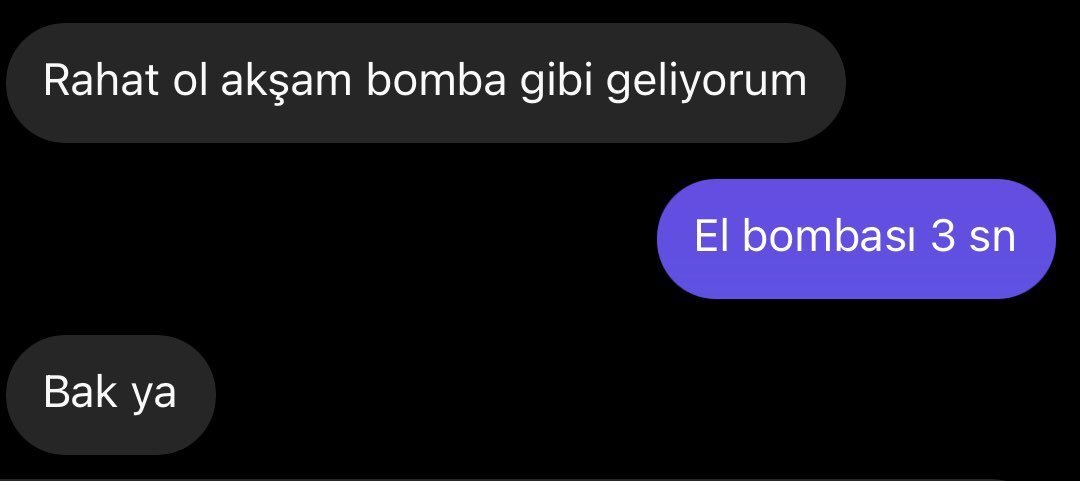The width and height of the screenshot is (1080, 481).
Task: Select the 'Bak ya' message bubble
Action: point(111,395)
